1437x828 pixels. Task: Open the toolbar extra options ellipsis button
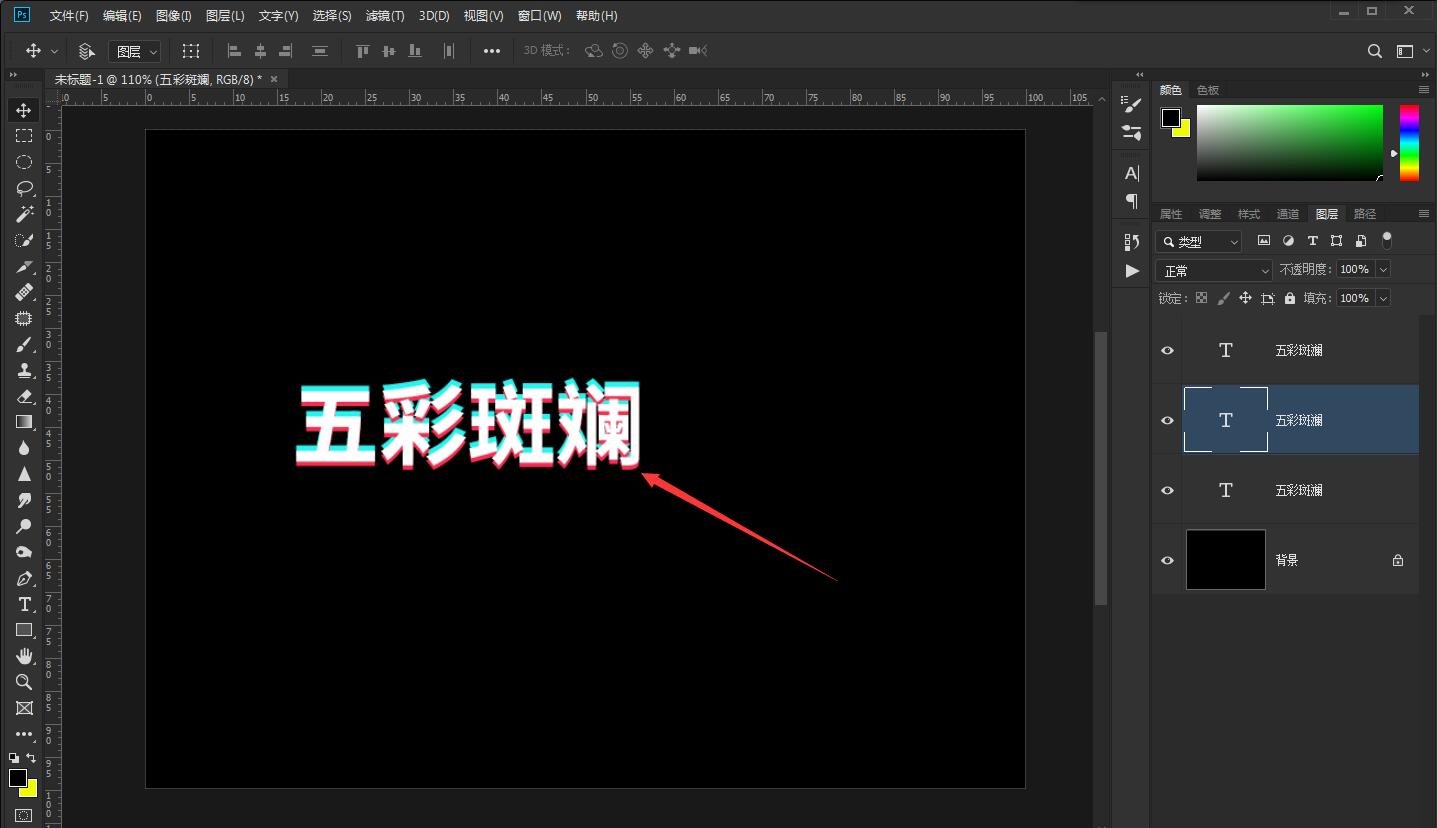click(x=491, y=50)
